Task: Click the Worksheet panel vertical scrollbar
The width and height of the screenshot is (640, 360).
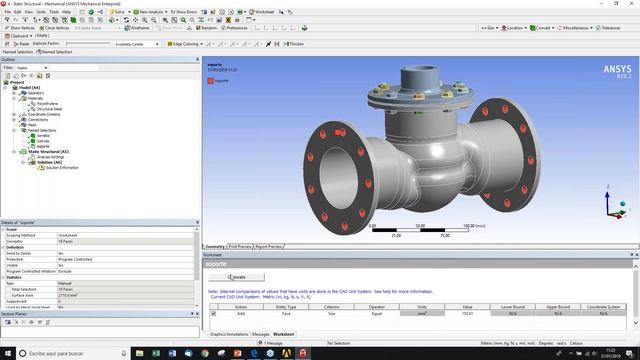Action: 636,294
